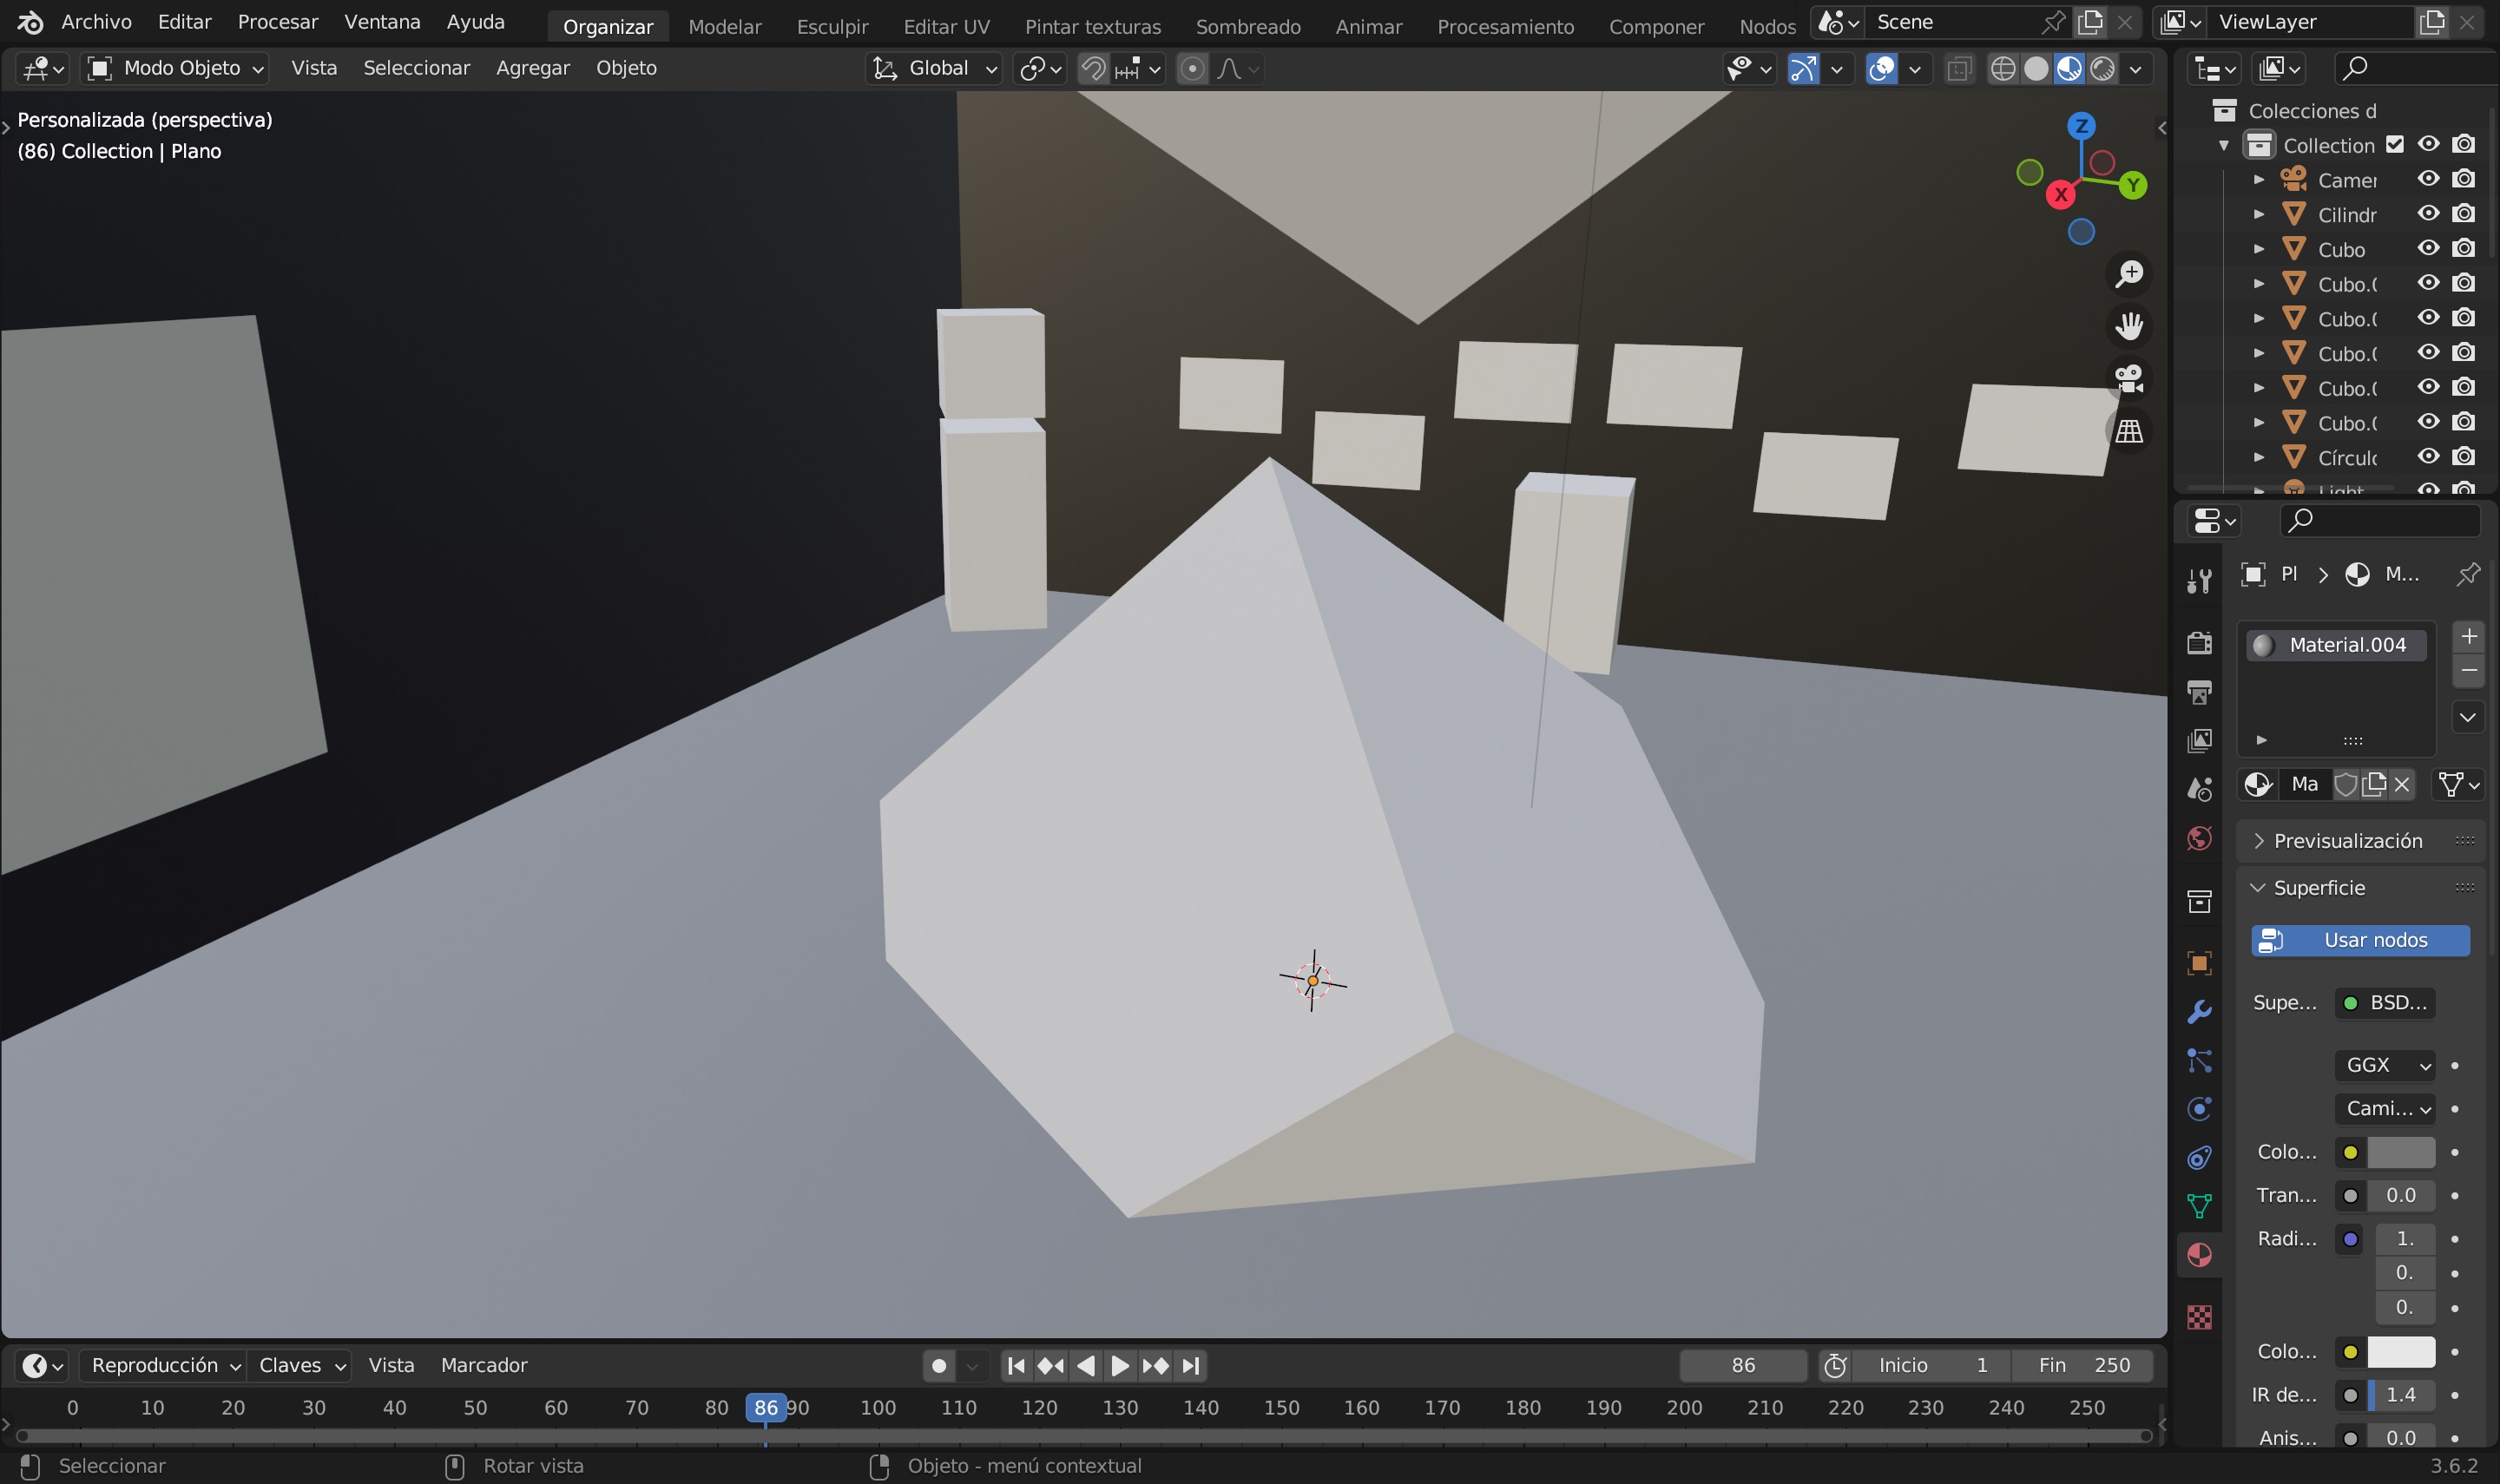
Task: Click the Fin frame field showing 250
Action: click(x=2083, y=1365)
